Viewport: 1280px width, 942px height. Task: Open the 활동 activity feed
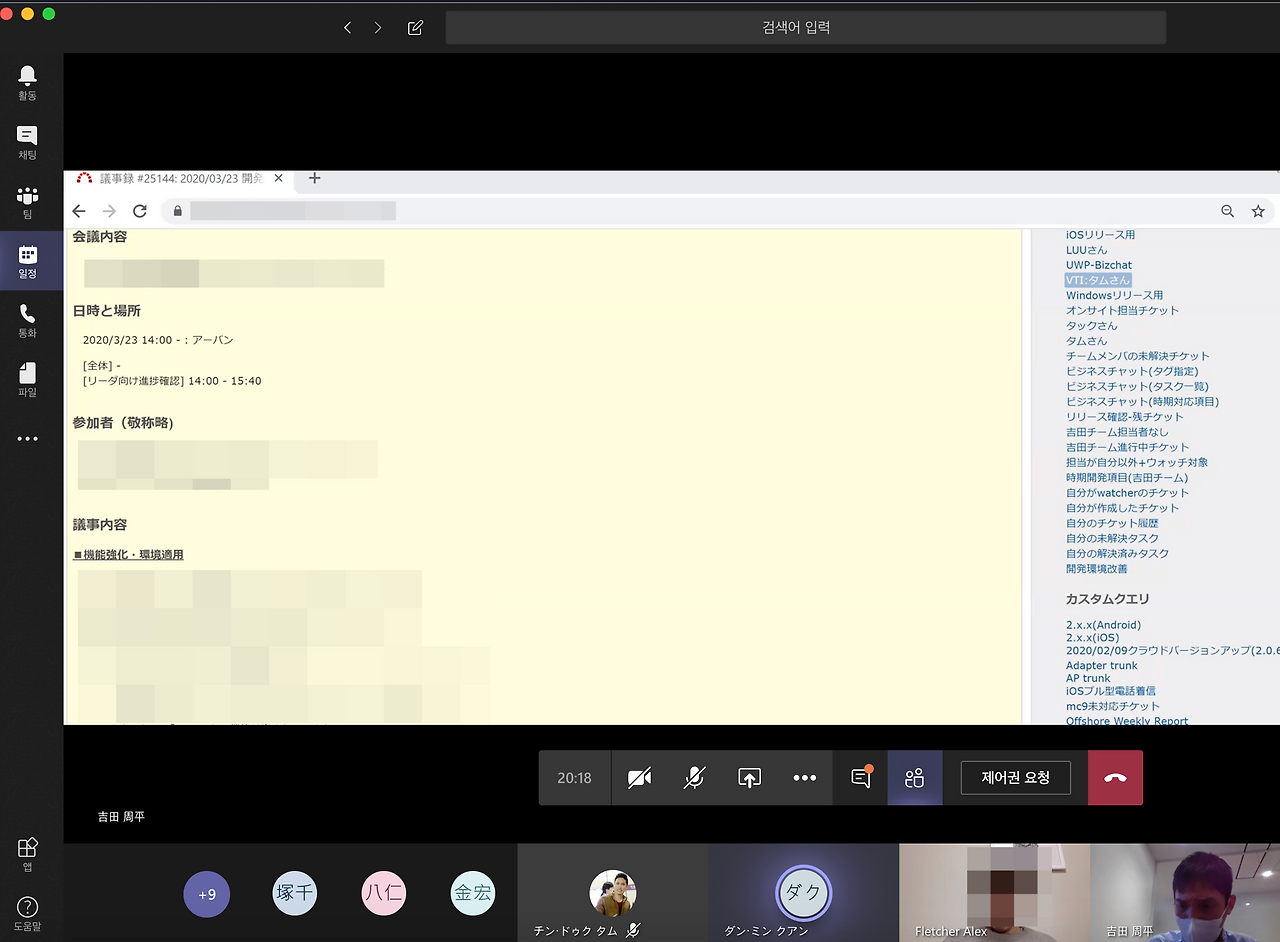[27, 83]
